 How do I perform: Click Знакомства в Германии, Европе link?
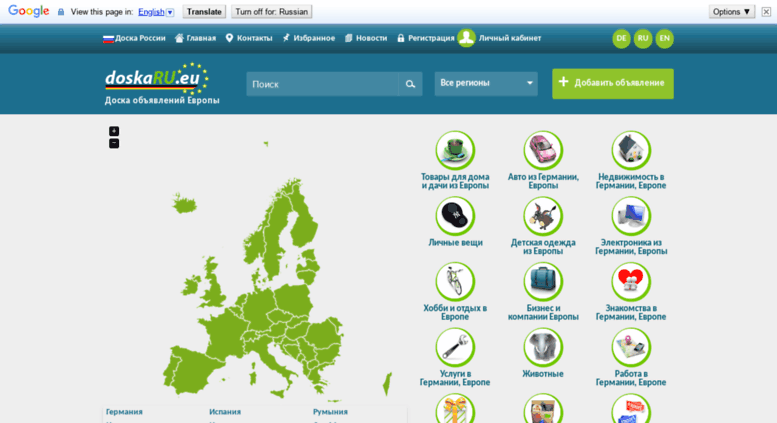631,313
